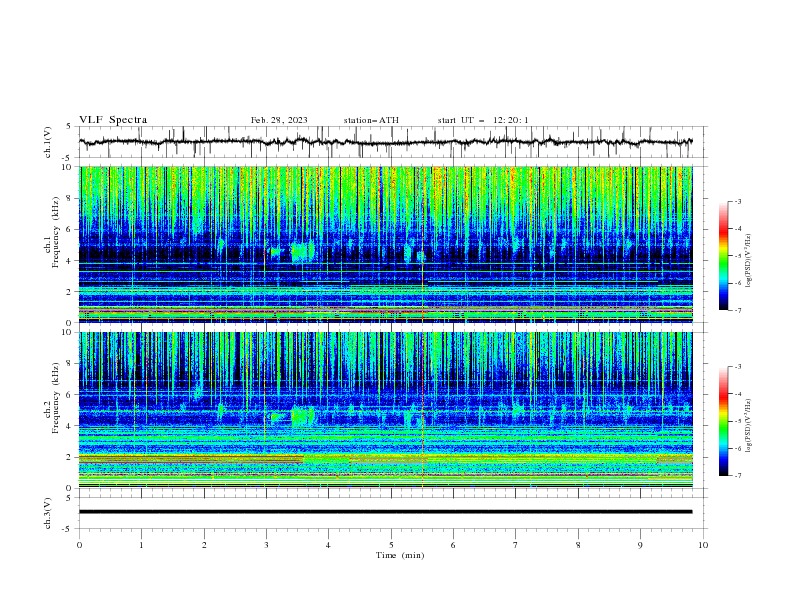Click time axis tick label "7"
Image resolution: width=792 pixels, height=612 pixels.
(516, 545)
